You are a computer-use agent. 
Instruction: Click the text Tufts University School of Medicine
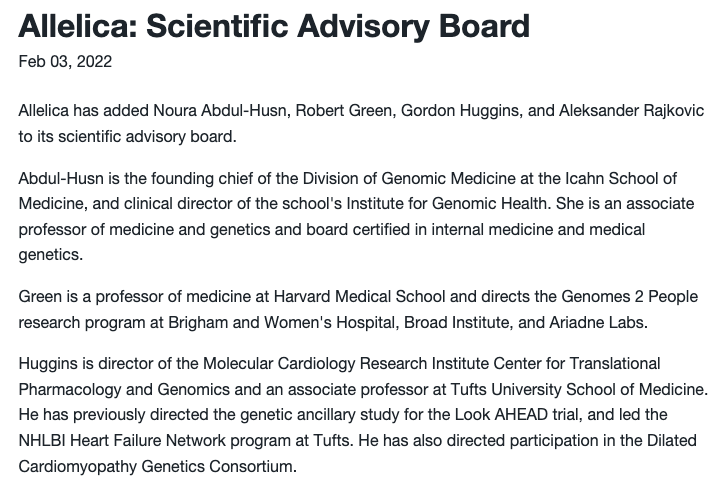tap(578, 389)
